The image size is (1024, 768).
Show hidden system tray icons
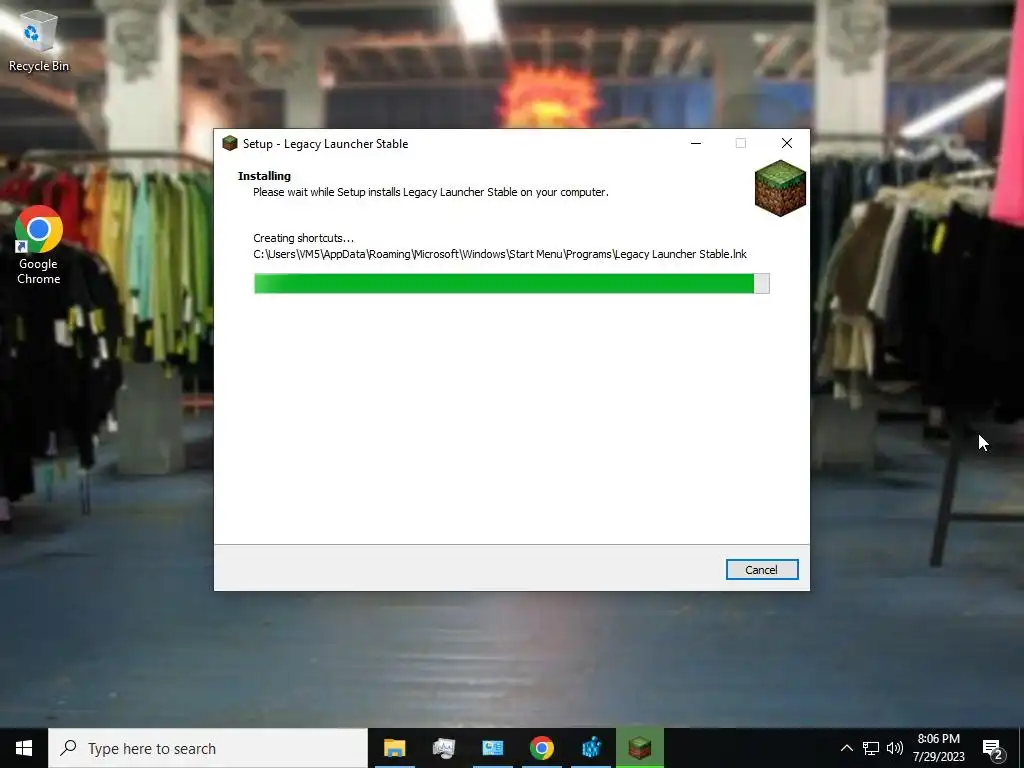pyautogui.click(x=846, y=748)
